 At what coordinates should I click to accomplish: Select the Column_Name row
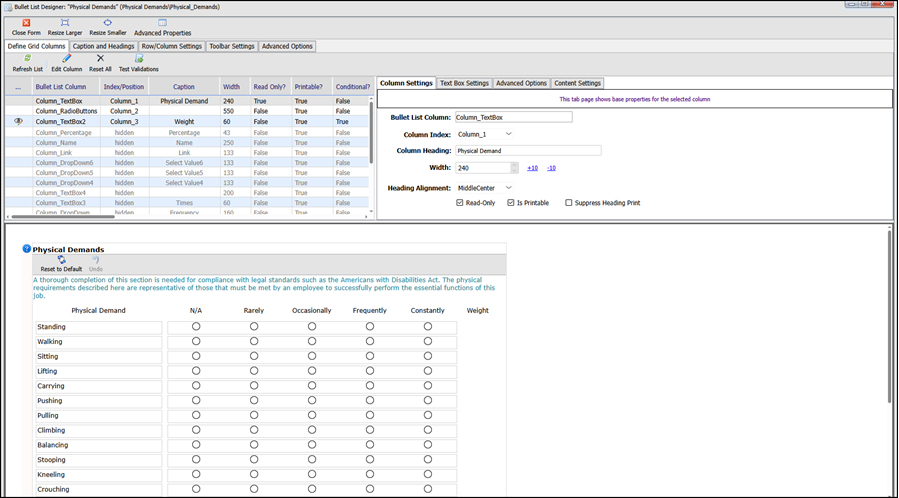coord(187,143)
